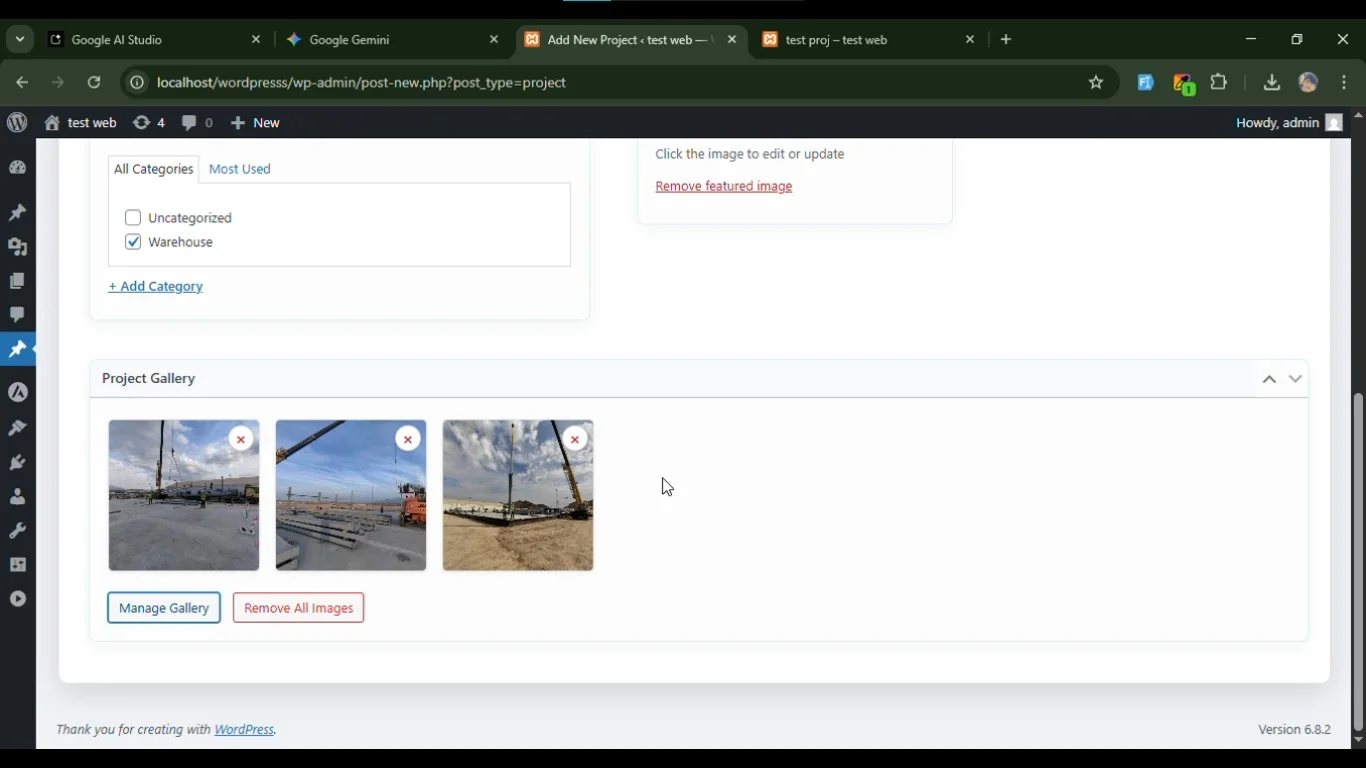The width and height of the screenshot is (1366, 768).
Task: Click the scrollbar down arrow
Action: [x=1358, y=741]
